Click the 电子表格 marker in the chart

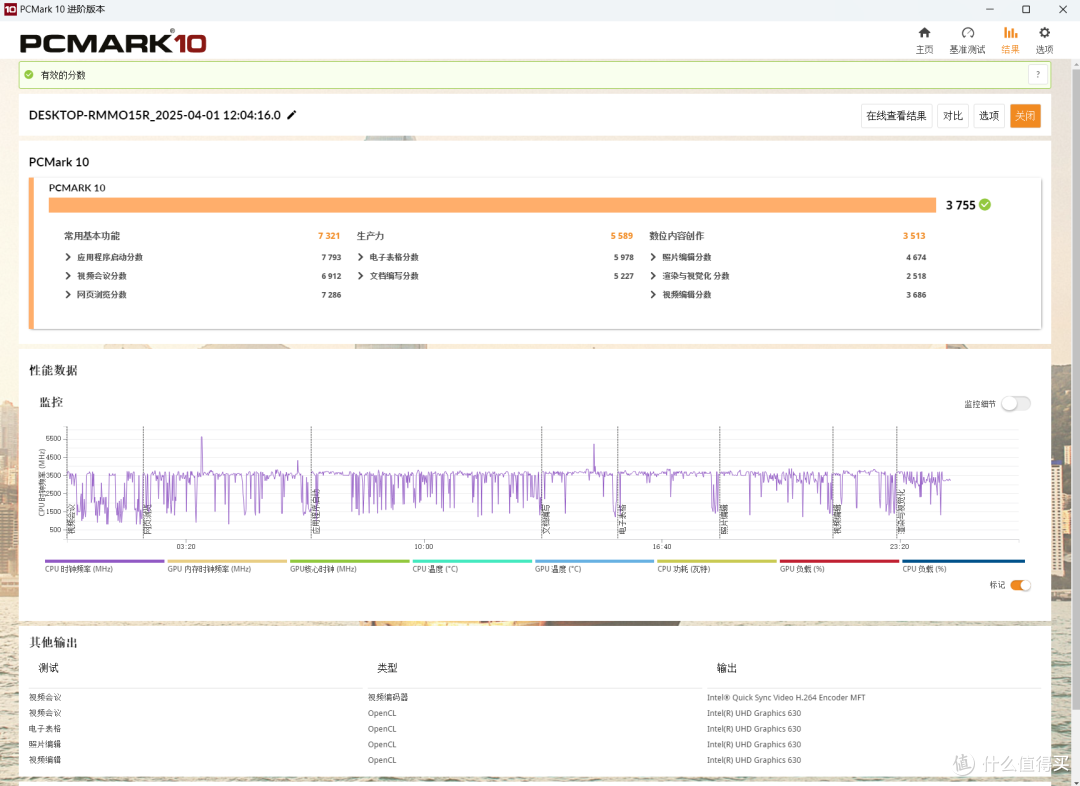coord(622,519)
